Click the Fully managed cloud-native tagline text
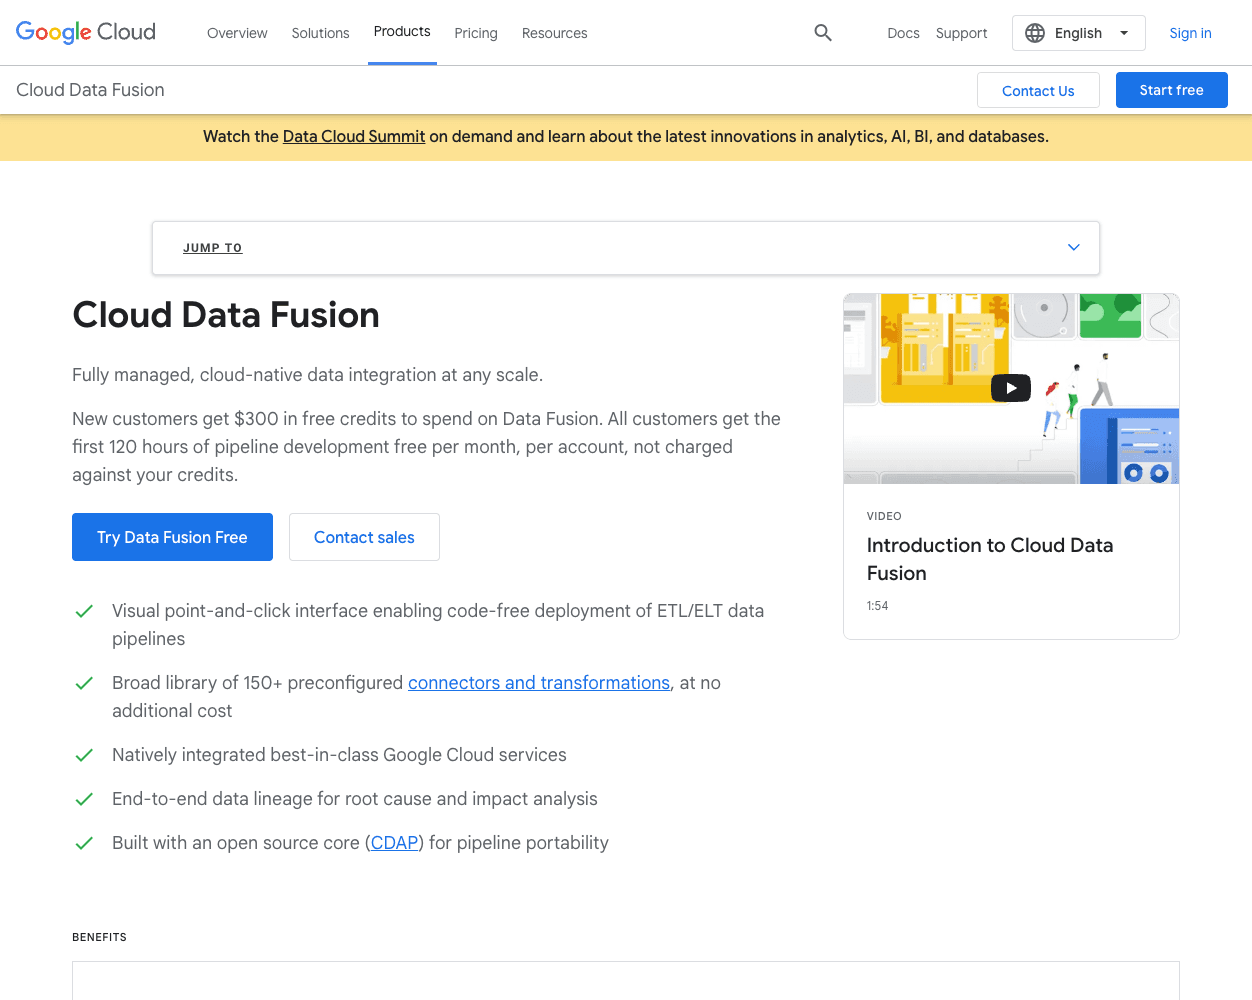1252x1000 pixels. pos(307,375)
